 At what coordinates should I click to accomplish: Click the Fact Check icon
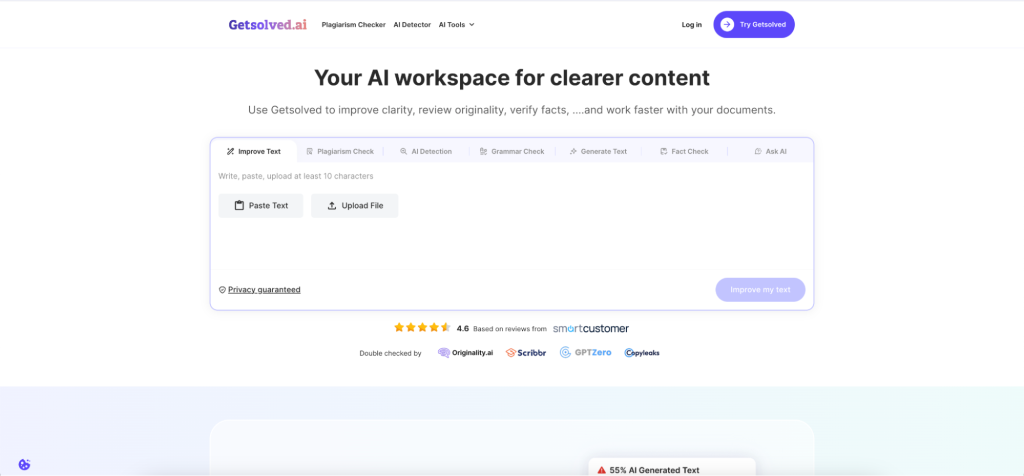(x=664, y=151)
